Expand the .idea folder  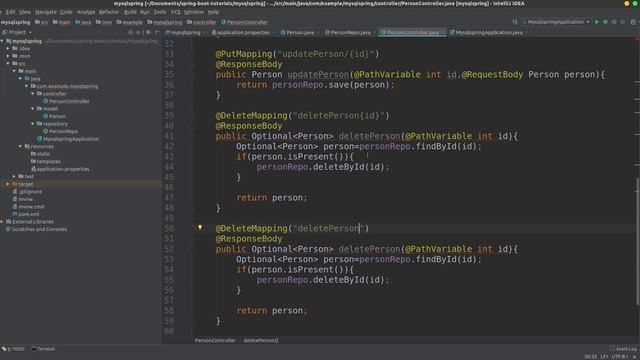click(8, 49)
